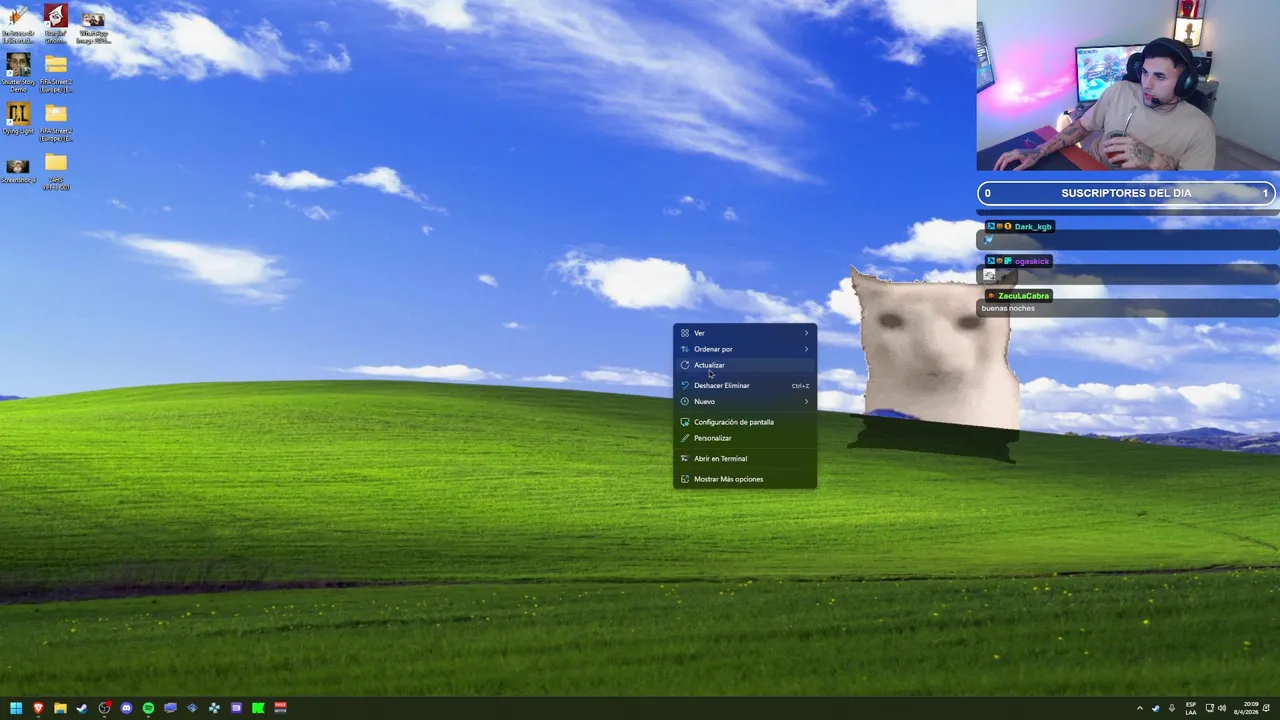Click the refresh icon beside Actualizar

pos(685,365)
